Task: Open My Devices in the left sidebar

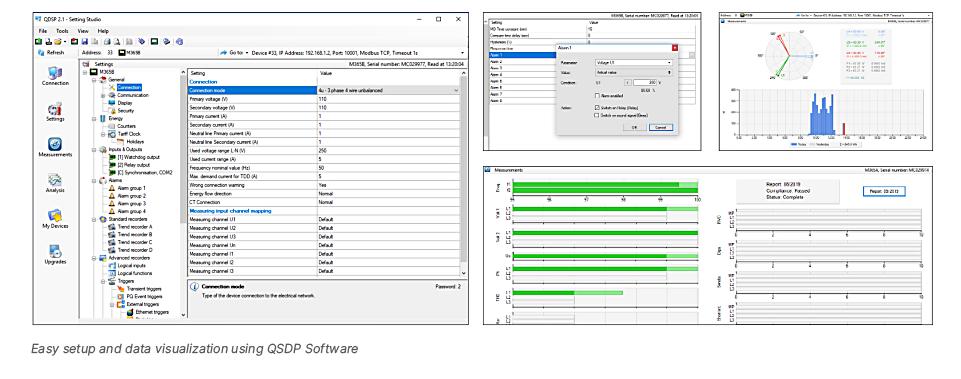Action: tap(55, 219)
